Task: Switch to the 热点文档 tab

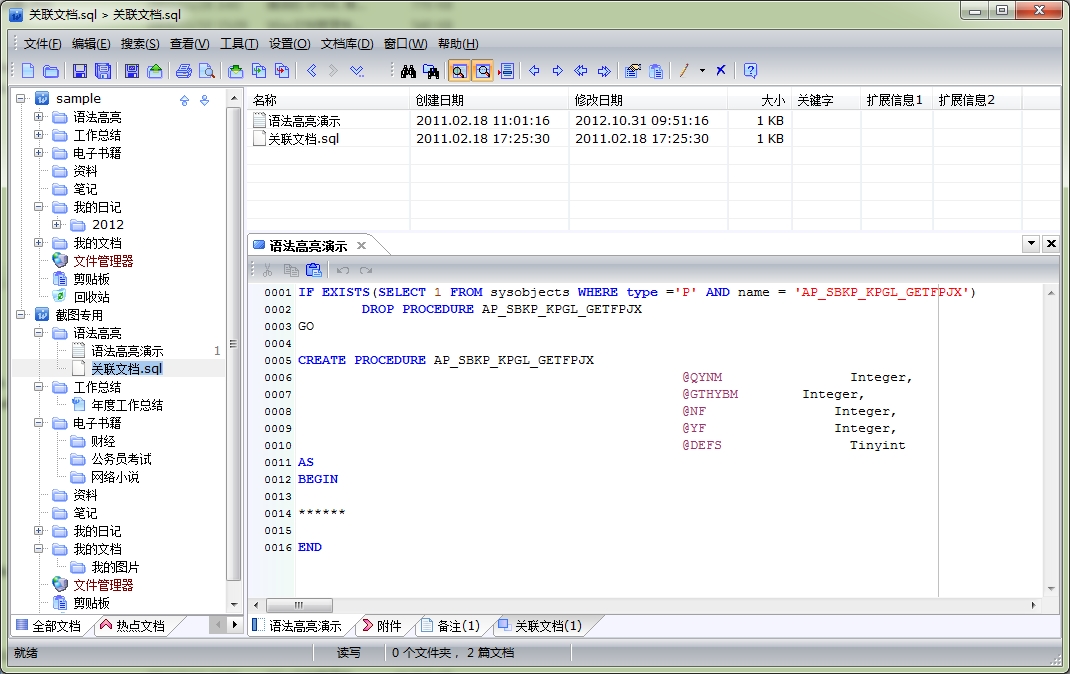Action: click(x=133, y=626)
